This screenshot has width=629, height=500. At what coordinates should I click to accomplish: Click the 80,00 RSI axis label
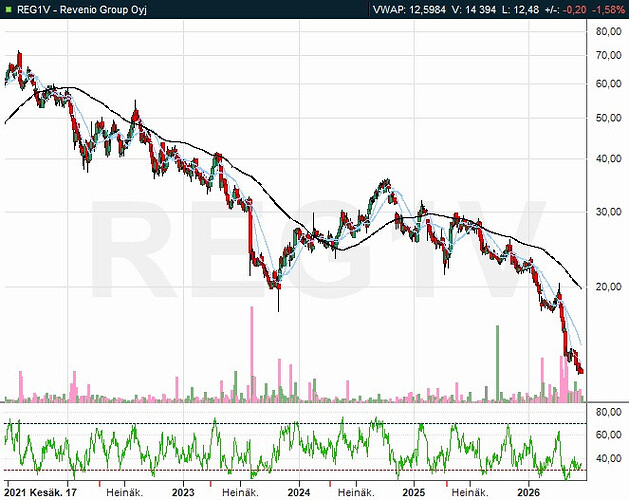pyautogui.click(x=609, y=412)
